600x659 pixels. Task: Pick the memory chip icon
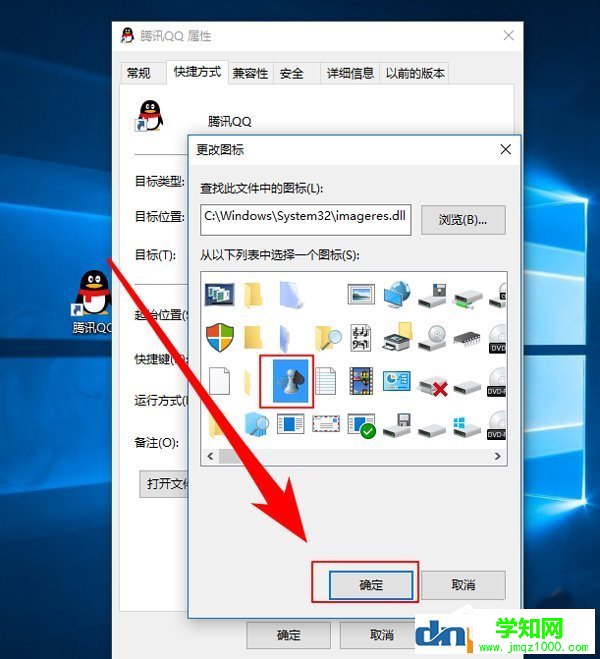pyautogui.click(x=467, y=338)
